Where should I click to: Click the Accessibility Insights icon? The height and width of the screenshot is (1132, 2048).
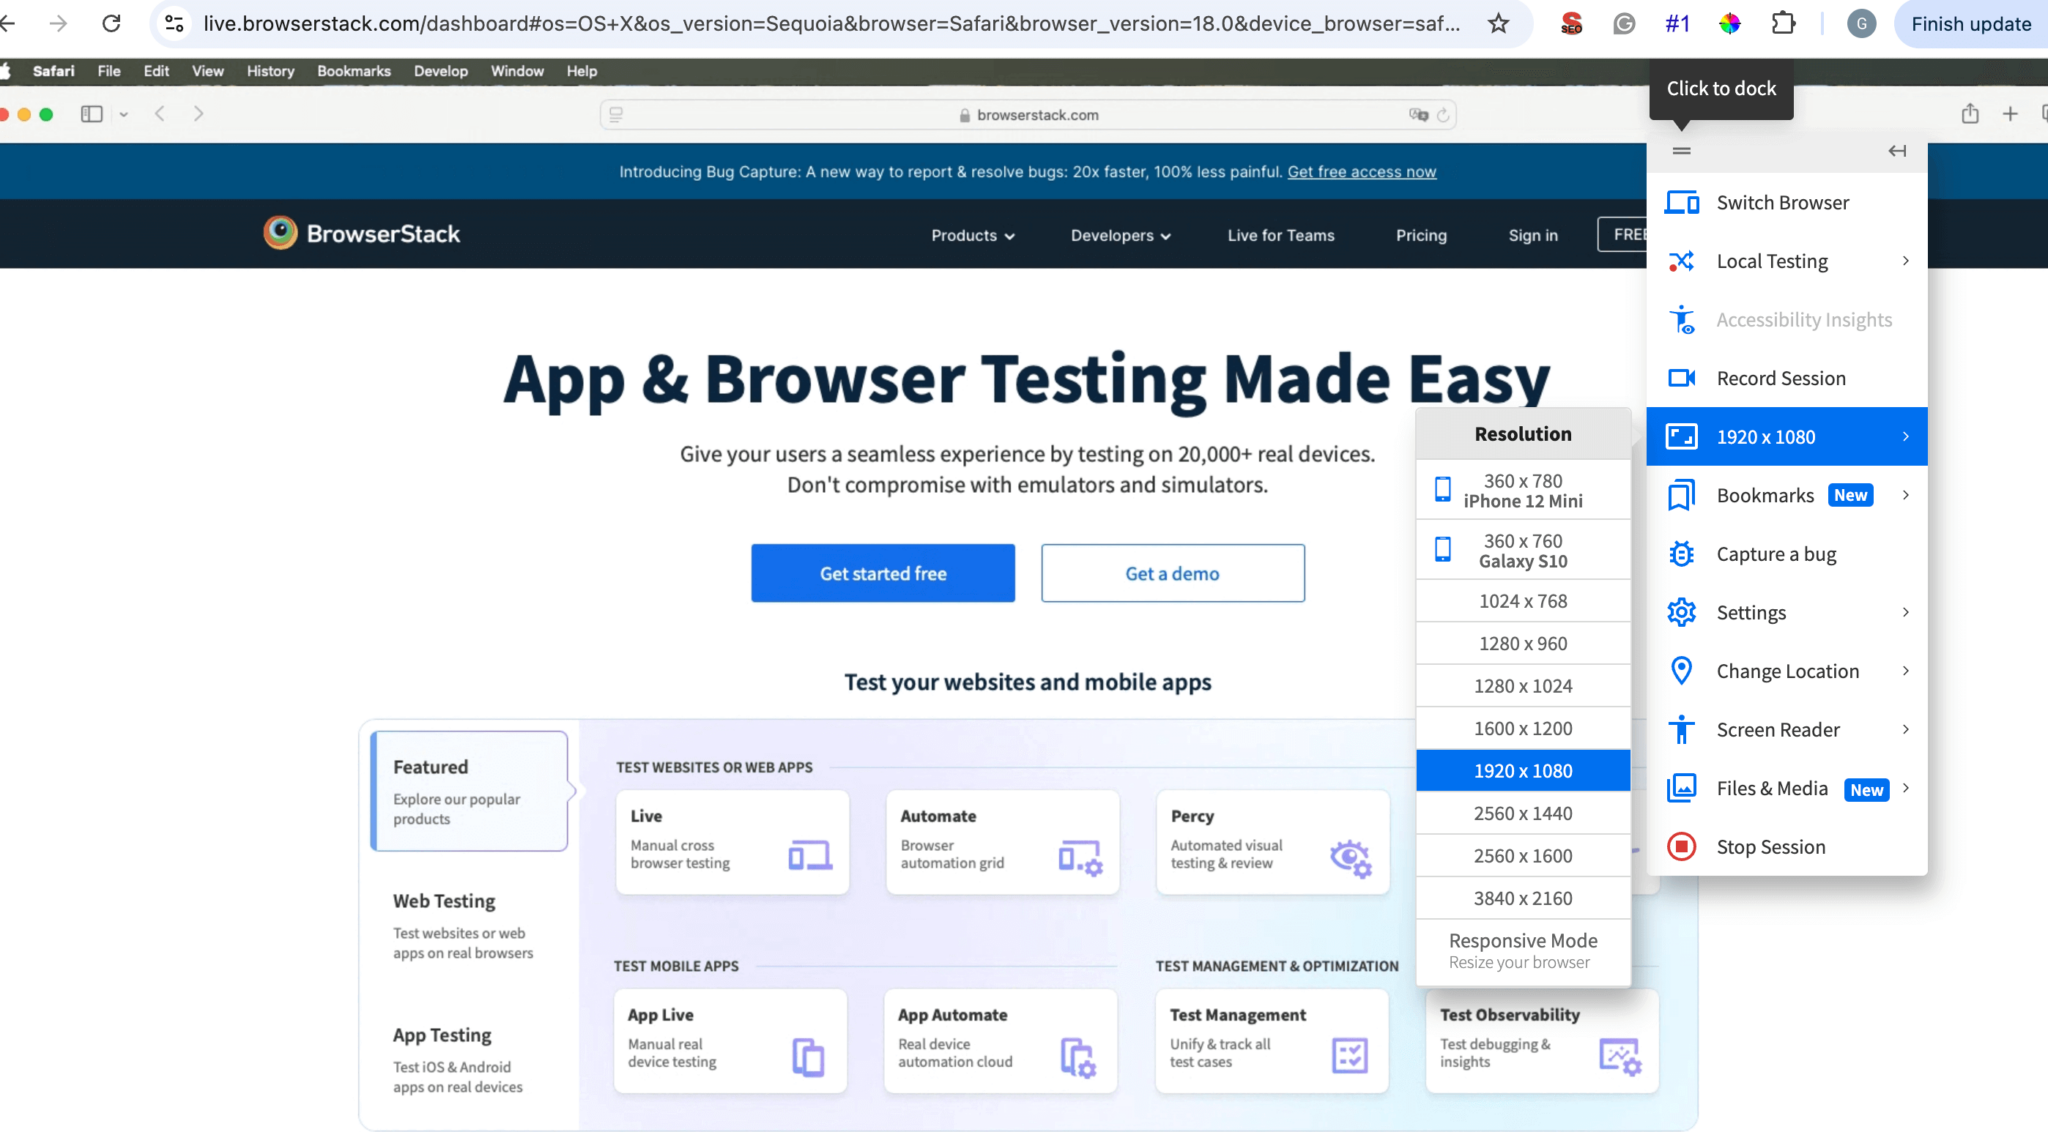point(1681,320)
